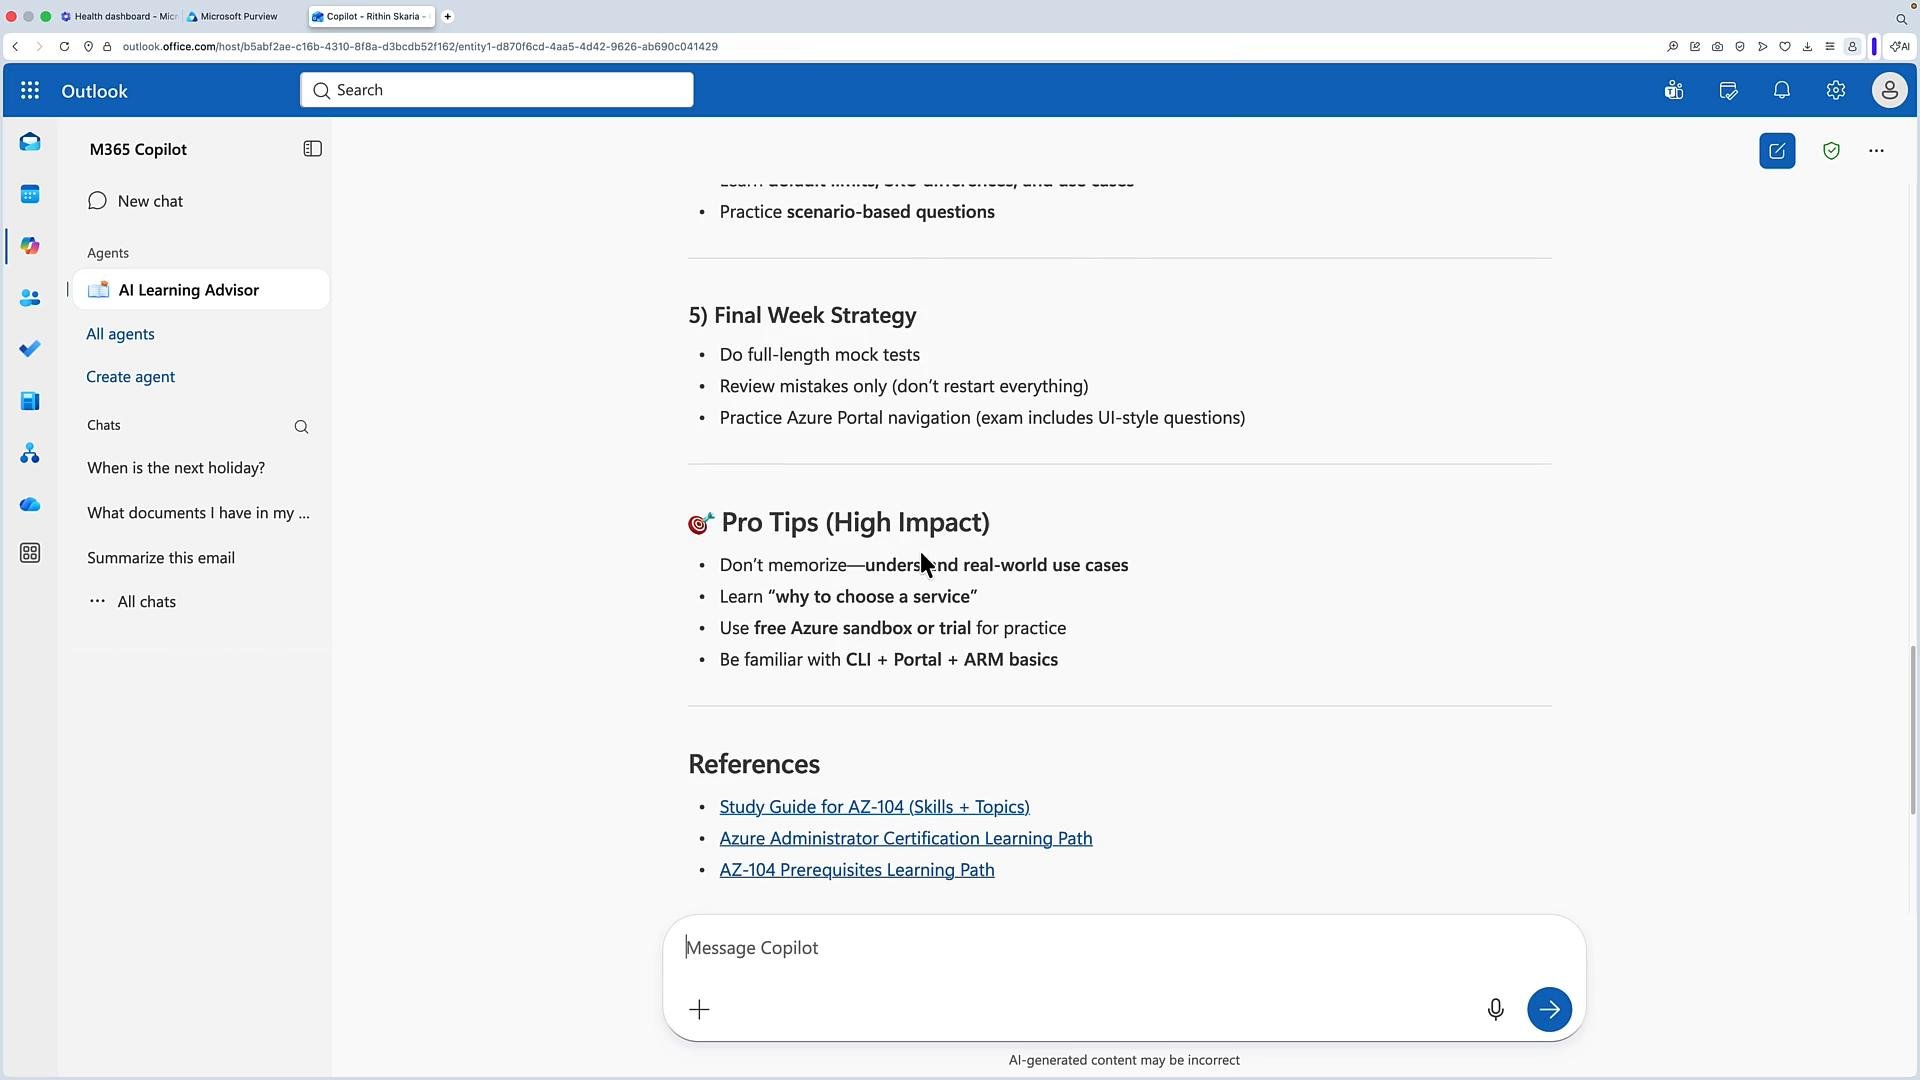
Task: Switch to Health dashboard browser tab
Action: point(119,16)
